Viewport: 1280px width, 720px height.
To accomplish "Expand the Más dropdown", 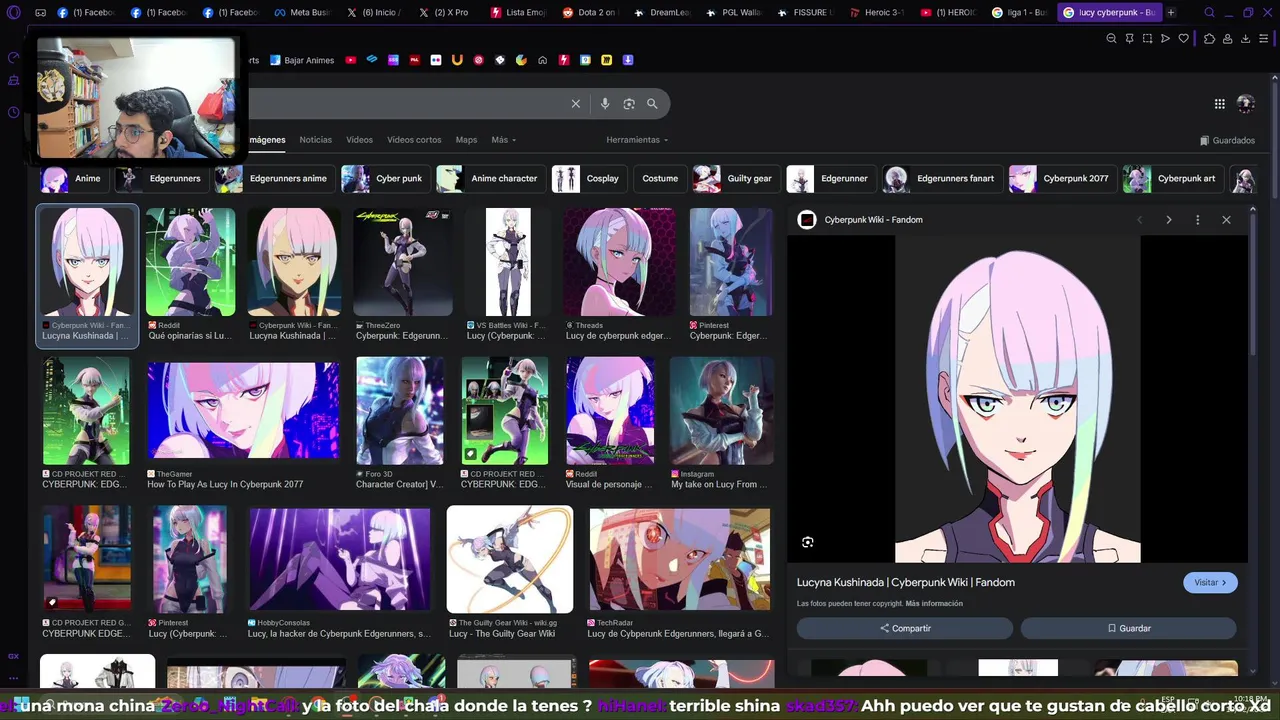I will 503,140.
